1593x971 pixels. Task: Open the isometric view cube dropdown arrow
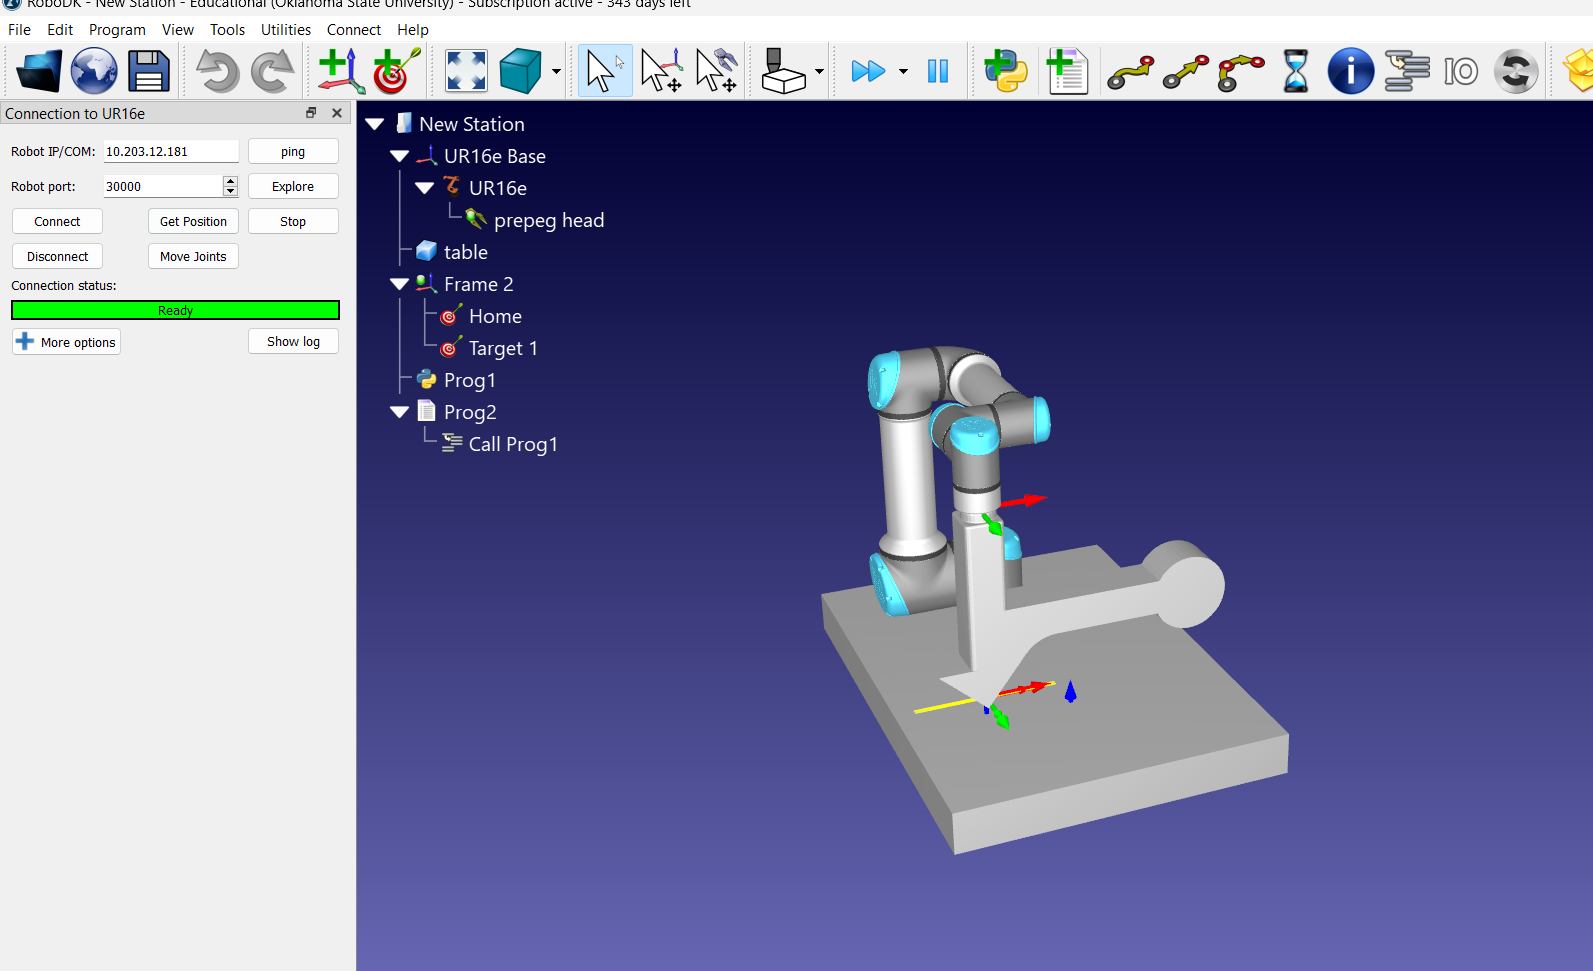(x=556, y=72)
